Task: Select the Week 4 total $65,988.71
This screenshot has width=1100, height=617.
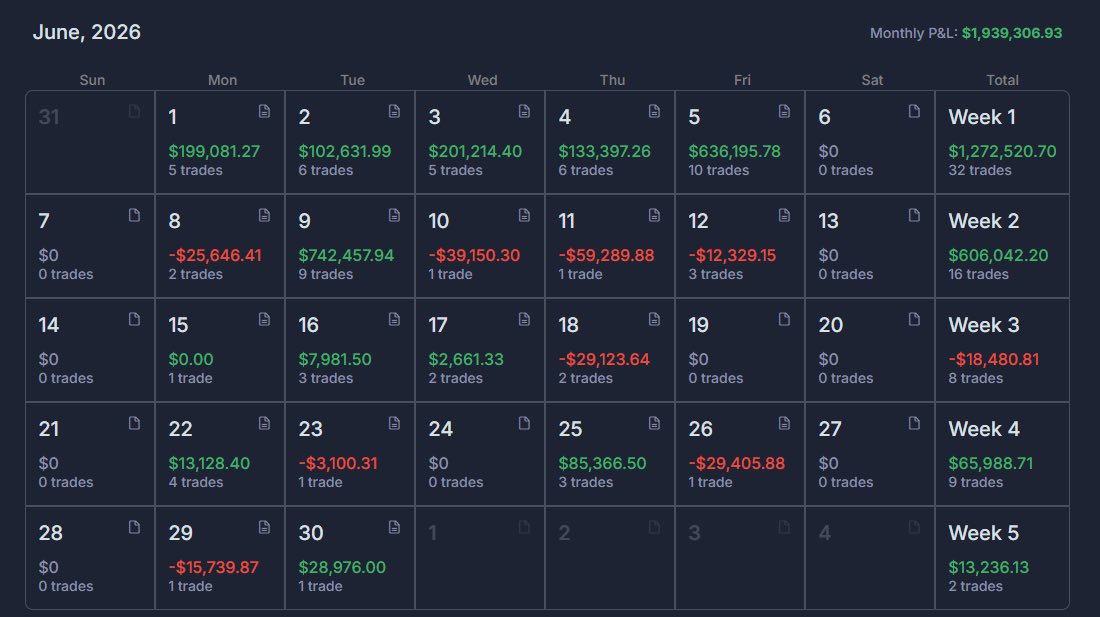Action: point(990,463)
